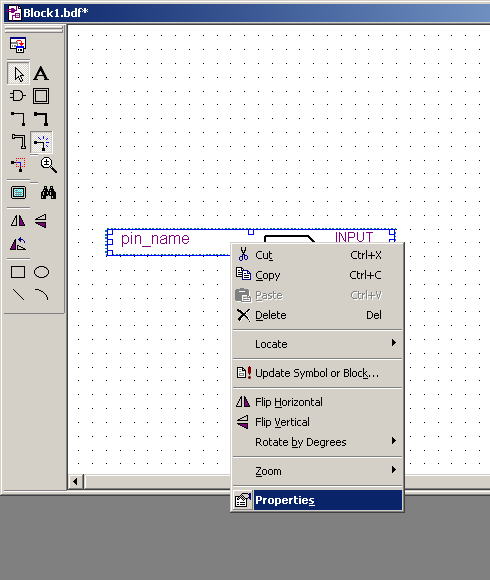
Task: Toggle full screen view icon
Action: point(18,193)
